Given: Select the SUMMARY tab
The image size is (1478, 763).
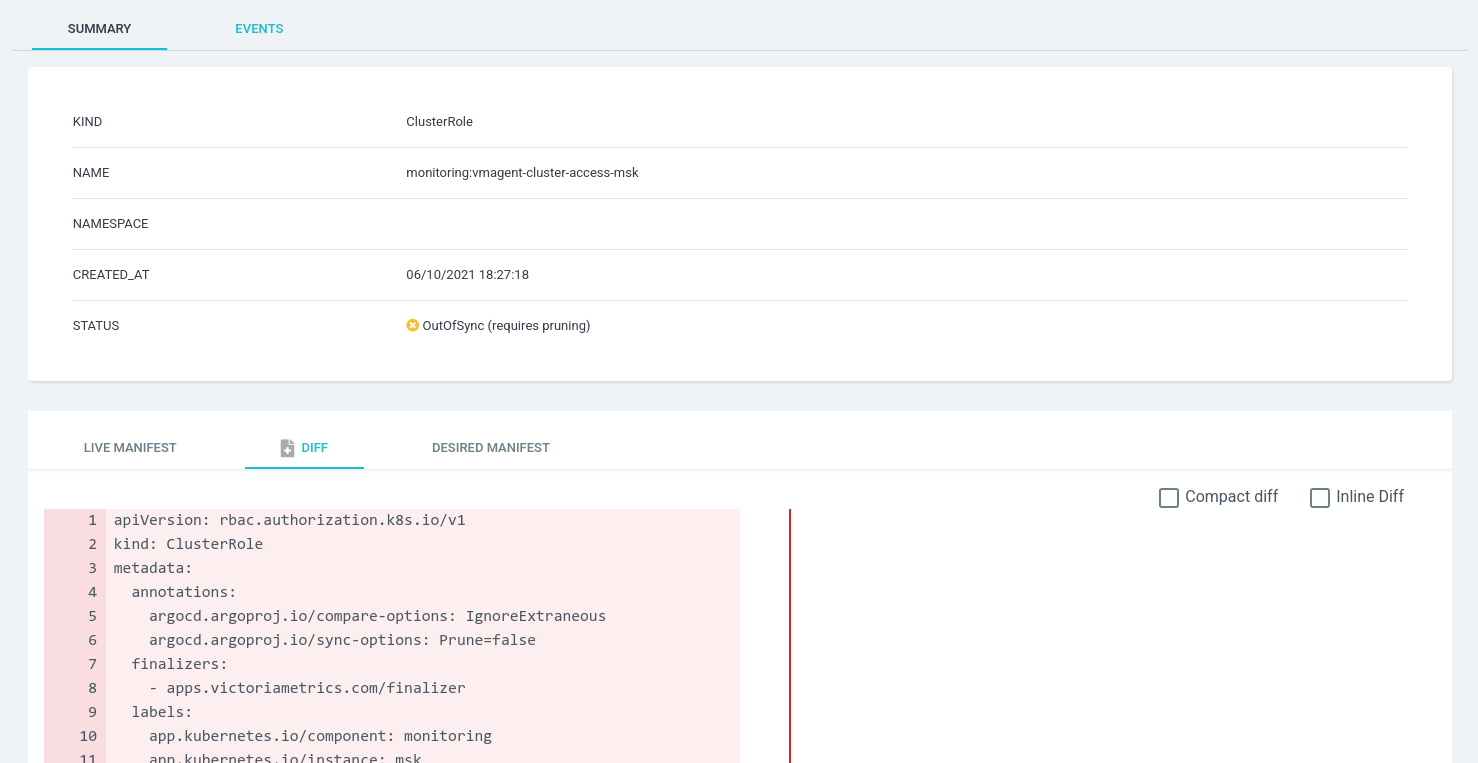Looking at the screenshot, I should coord(99,28).
